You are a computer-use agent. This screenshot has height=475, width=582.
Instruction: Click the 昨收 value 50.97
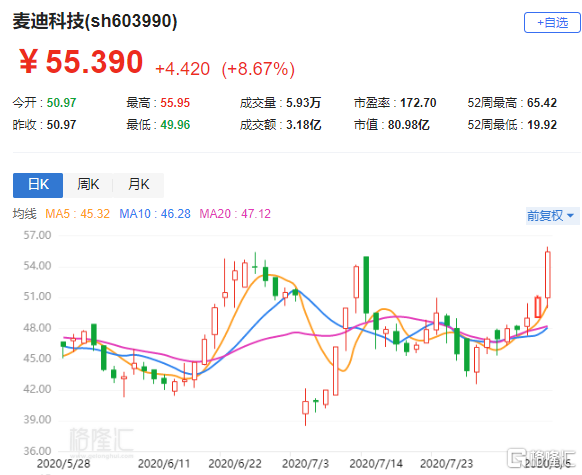61,125
